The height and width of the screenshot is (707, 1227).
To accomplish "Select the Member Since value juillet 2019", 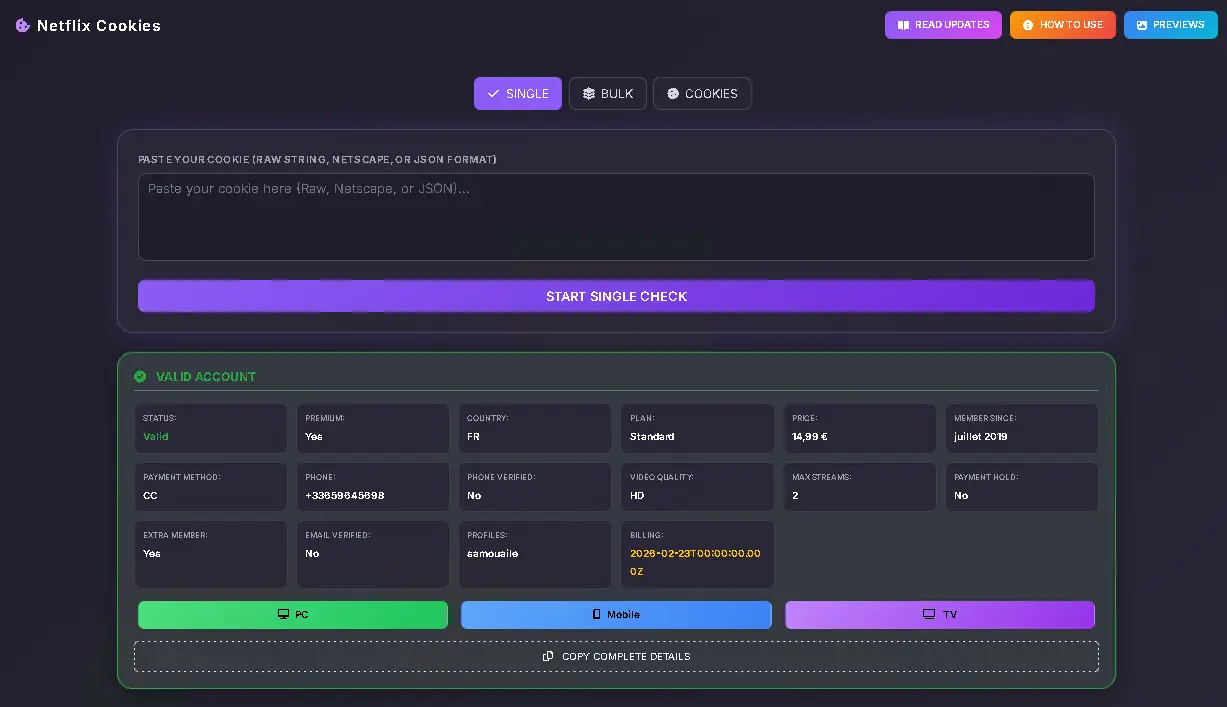I will (981, 437).
